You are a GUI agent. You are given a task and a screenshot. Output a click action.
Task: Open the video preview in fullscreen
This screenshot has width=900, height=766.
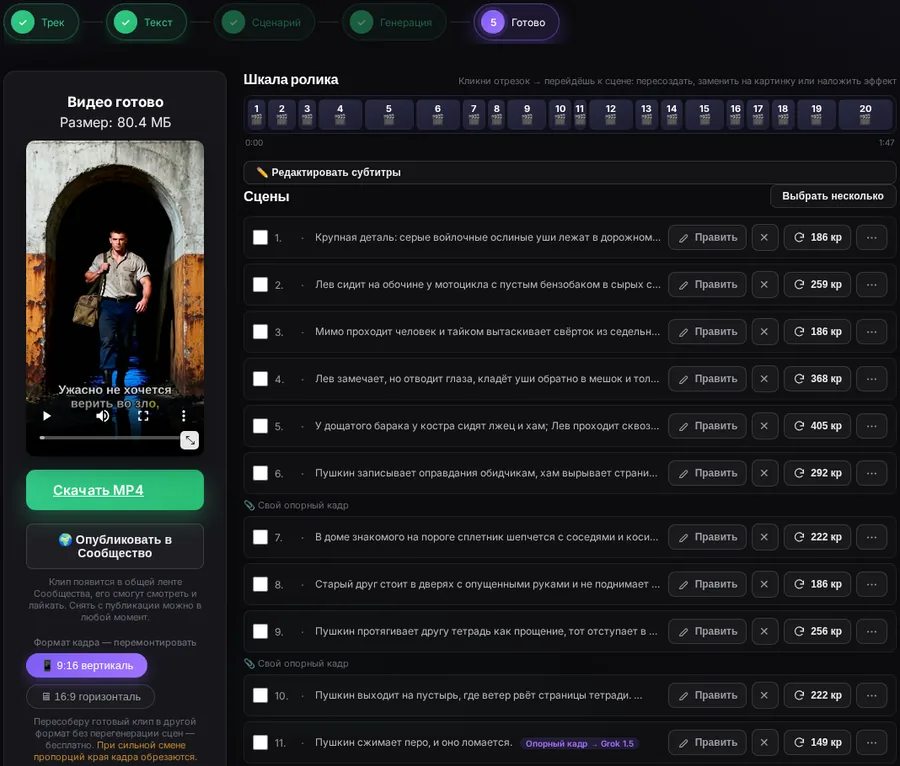click(x=143, y=416)
